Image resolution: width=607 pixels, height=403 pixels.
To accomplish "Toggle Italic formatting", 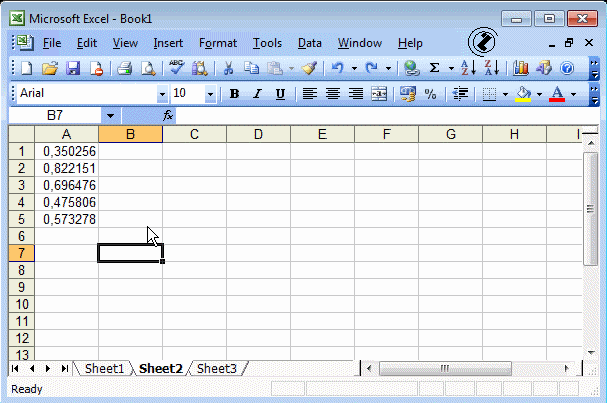I will click(257, 94).
